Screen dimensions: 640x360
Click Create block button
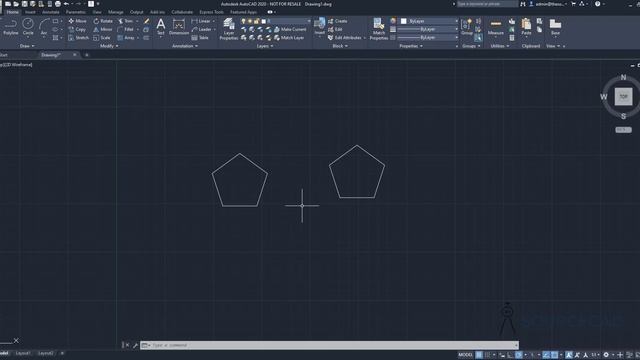tap(338, 21)
